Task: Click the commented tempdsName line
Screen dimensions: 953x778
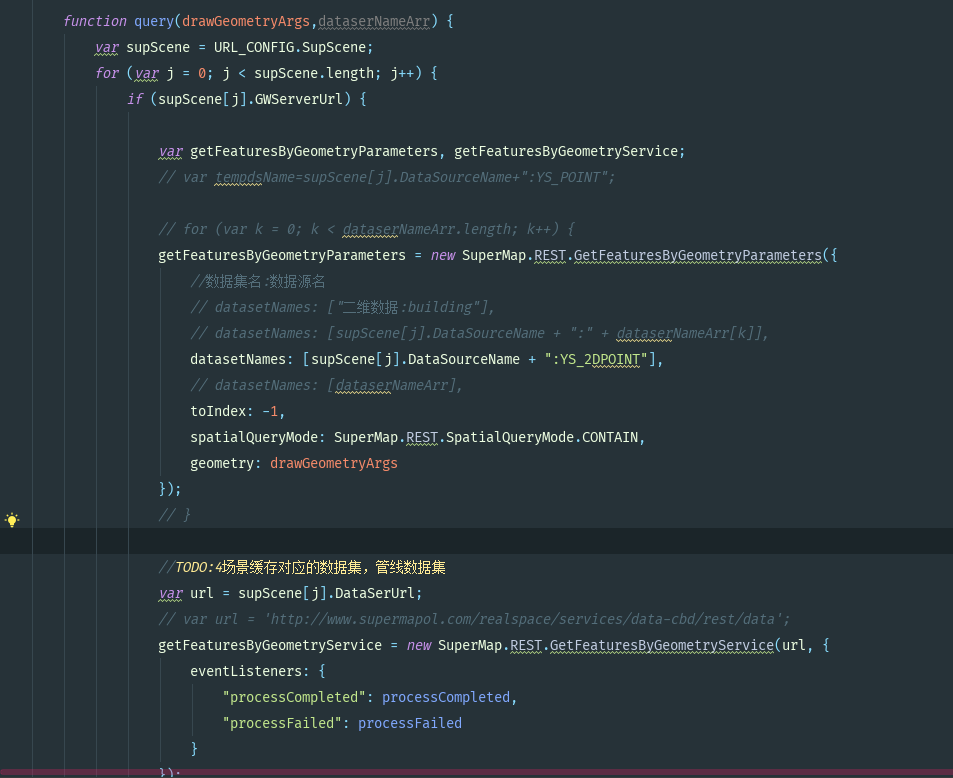Action: point(387,177)
